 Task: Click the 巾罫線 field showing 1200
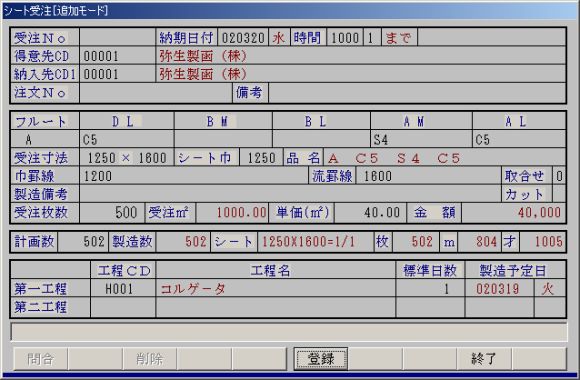[x=194, y=176]
